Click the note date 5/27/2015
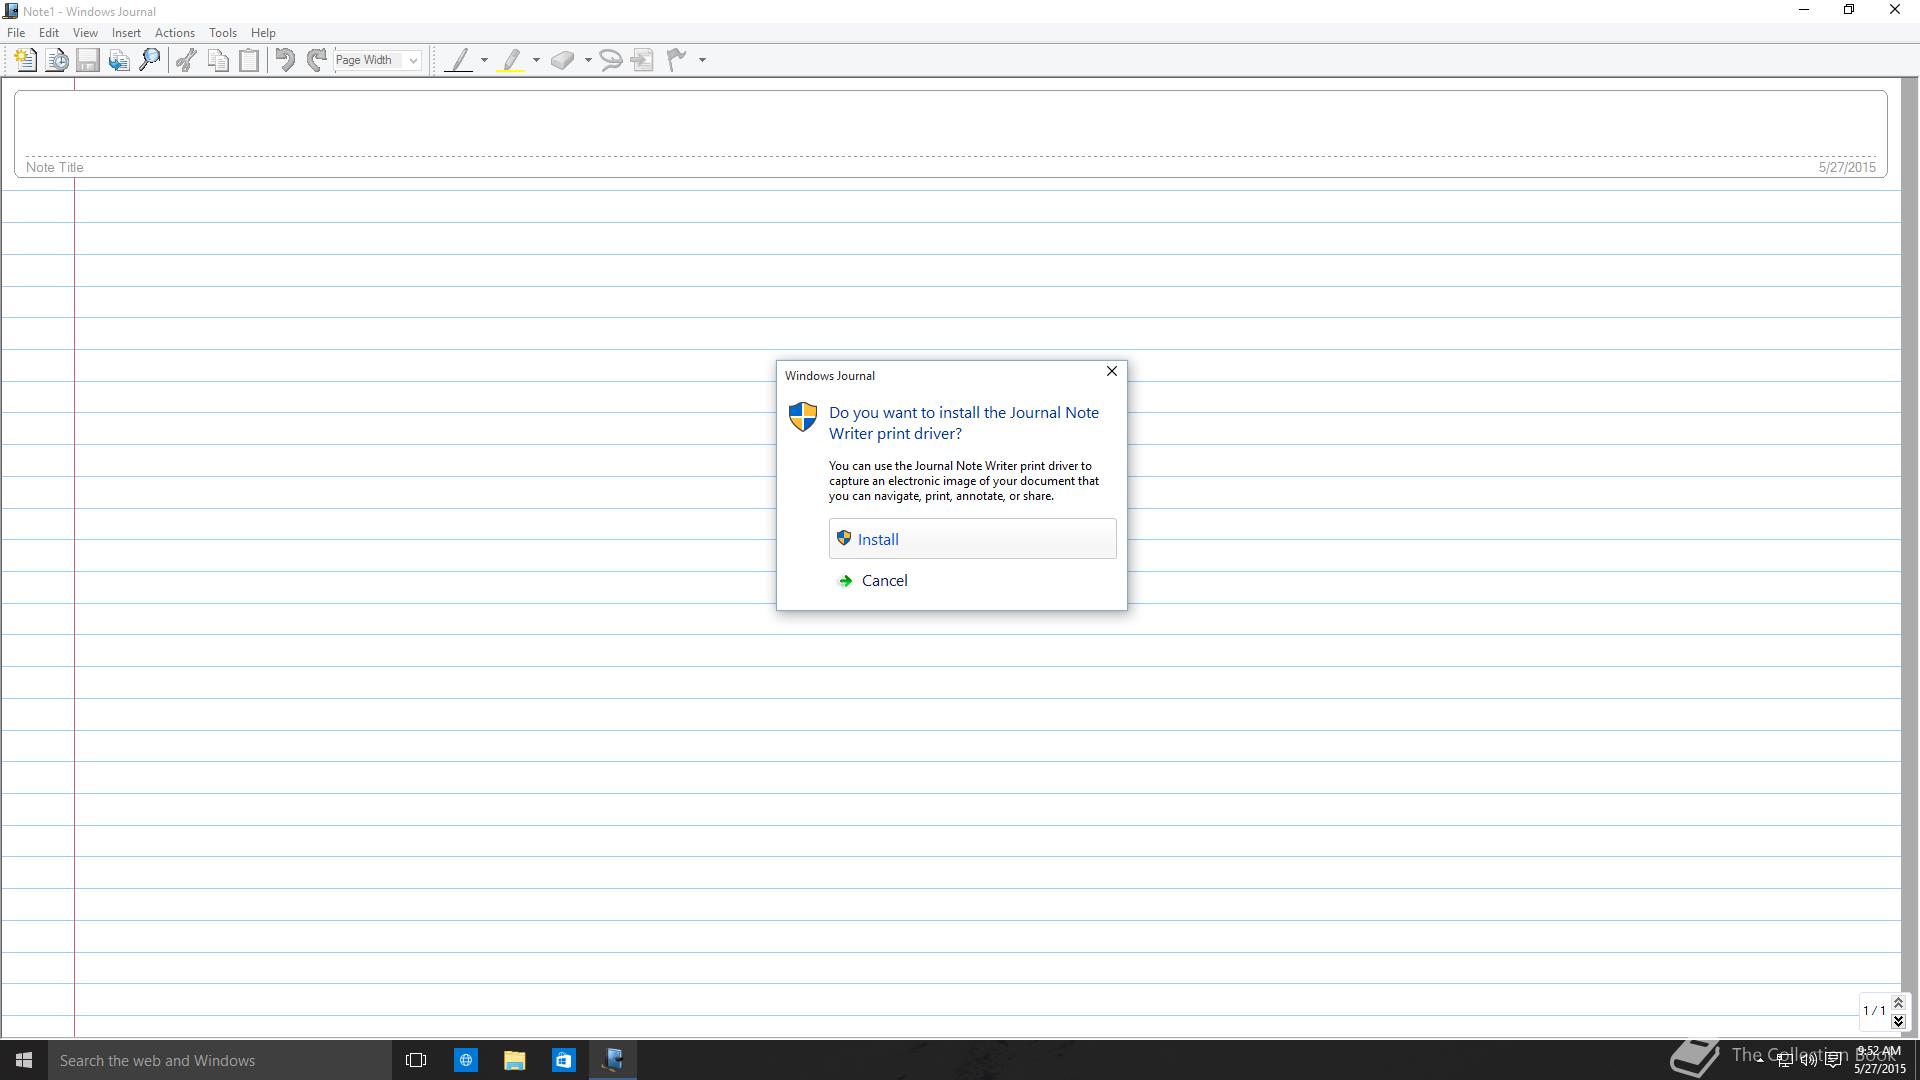This screenshot has width=1920, height=1080. [x=1847, y=168]
